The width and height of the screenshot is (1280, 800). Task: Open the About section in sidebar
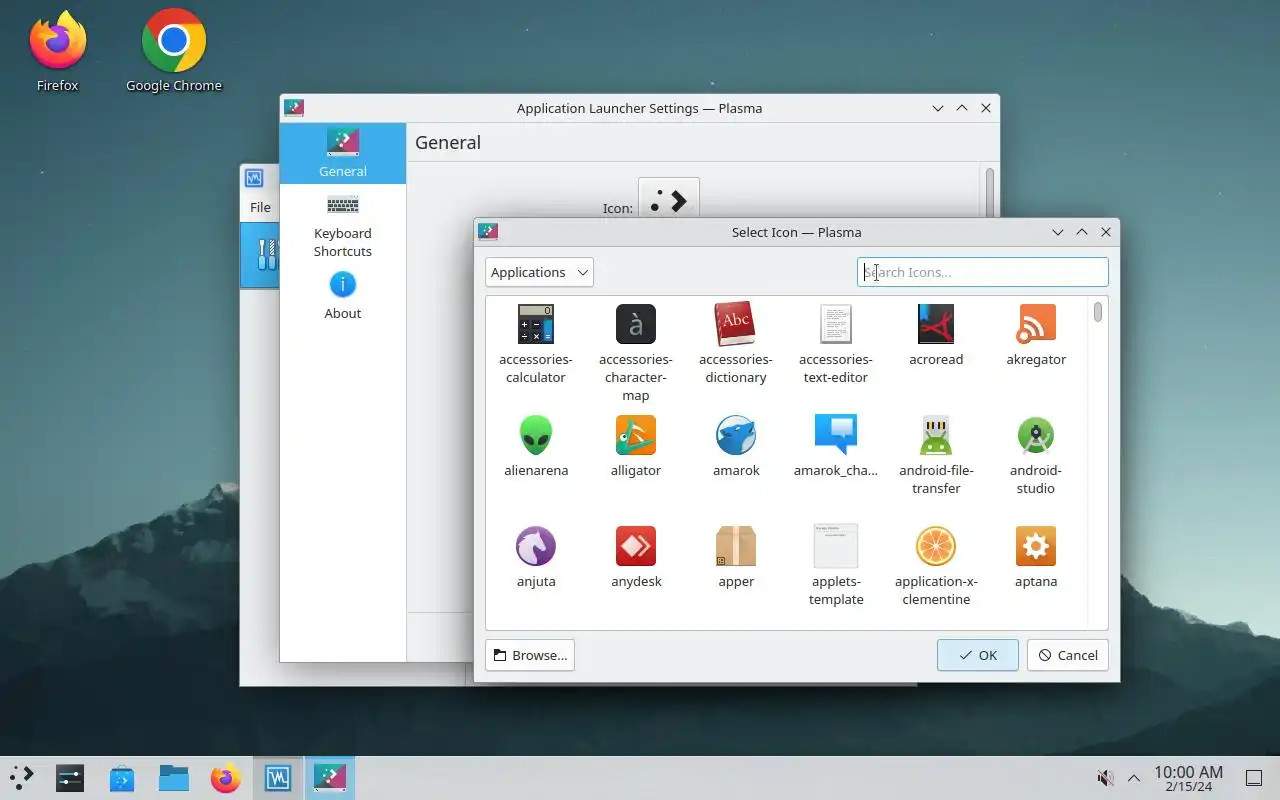pyautogui.click(x=343, y=296)
